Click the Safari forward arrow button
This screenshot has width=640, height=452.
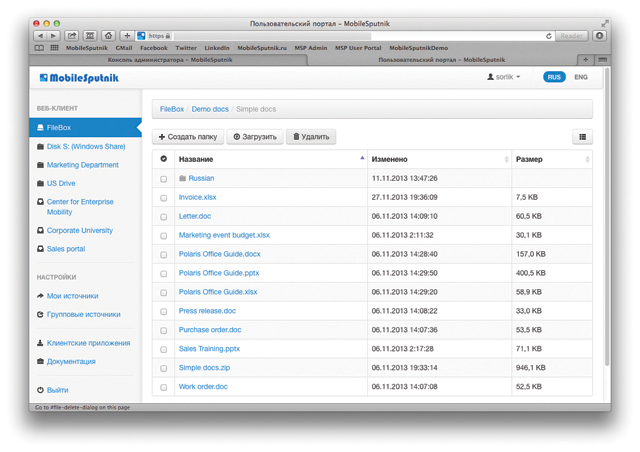53,36
